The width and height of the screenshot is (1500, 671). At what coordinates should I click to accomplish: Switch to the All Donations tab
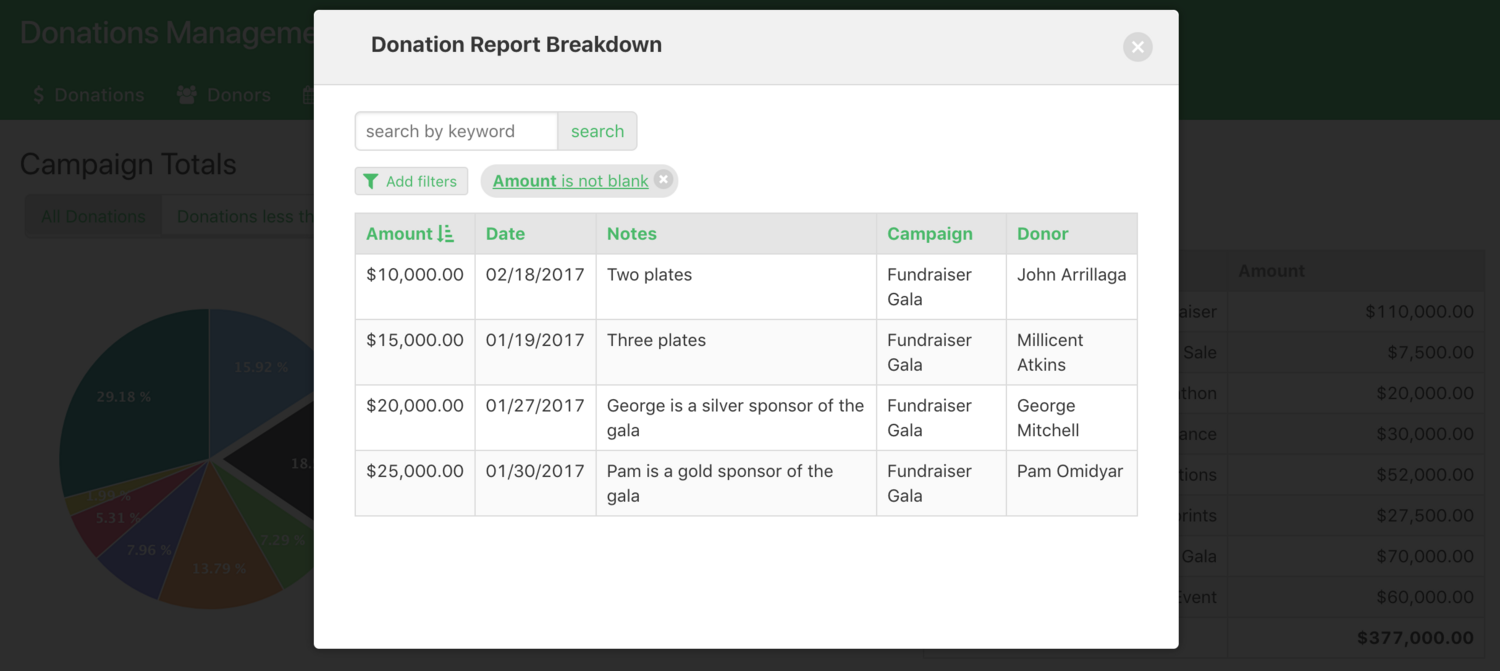[x=93, y=216]
